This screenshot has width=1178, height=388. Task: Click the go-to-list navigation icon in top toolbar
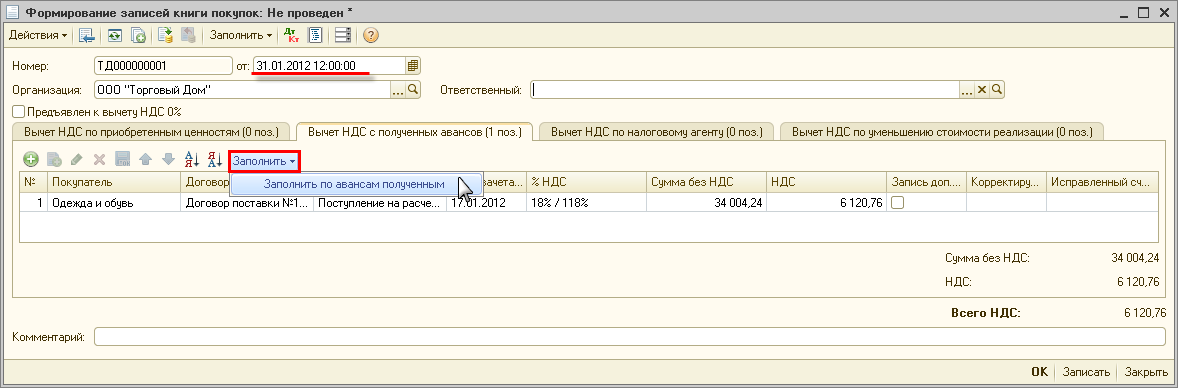[x=86, y=35]
